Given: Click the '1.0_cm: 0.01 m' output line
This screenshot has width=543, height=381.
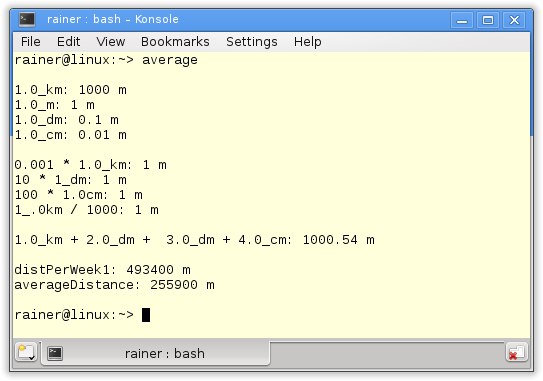Looking at the screenshot, I should tap(71, 135).
